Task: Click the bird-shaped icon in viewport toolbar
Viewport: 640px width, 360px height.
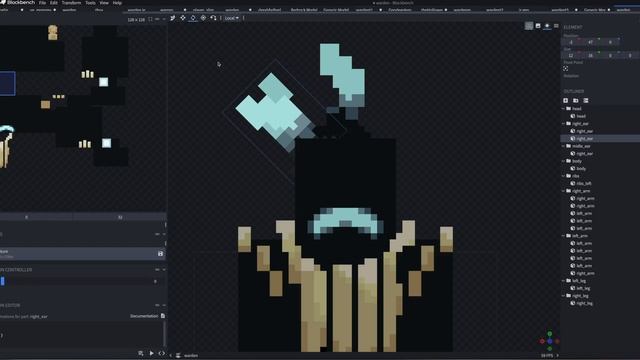Action: (x=173, y=18)
